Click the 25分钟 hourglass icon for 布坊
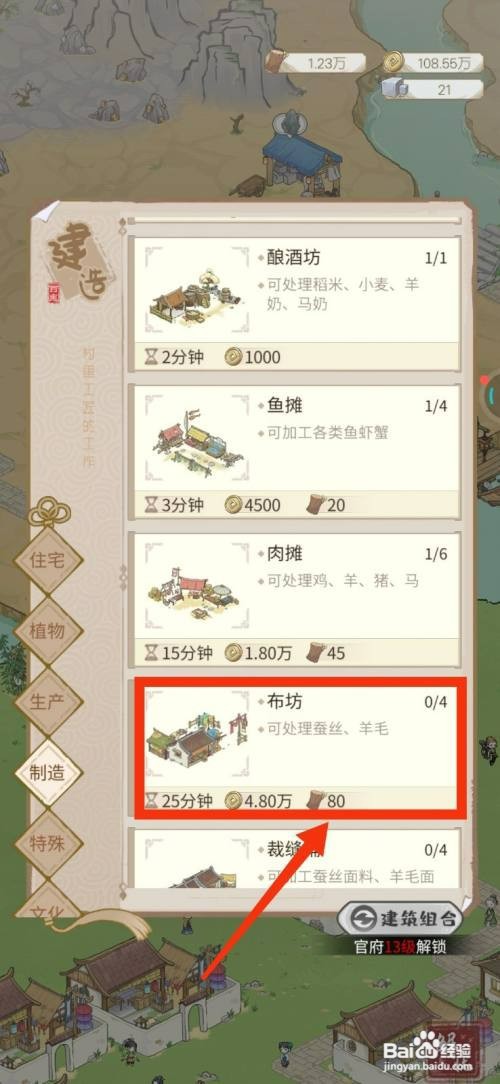This screenshot has height=1084, width=500. pyautogui.click(x=151, y=801)
